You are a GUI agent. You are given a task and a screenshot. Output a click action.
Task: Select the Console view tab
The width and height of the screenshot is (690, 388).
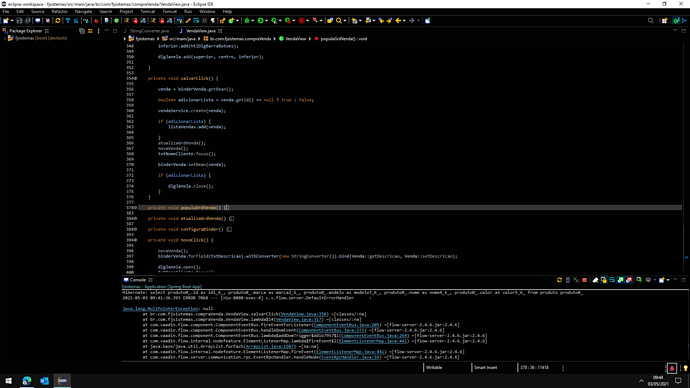(137, 280)
